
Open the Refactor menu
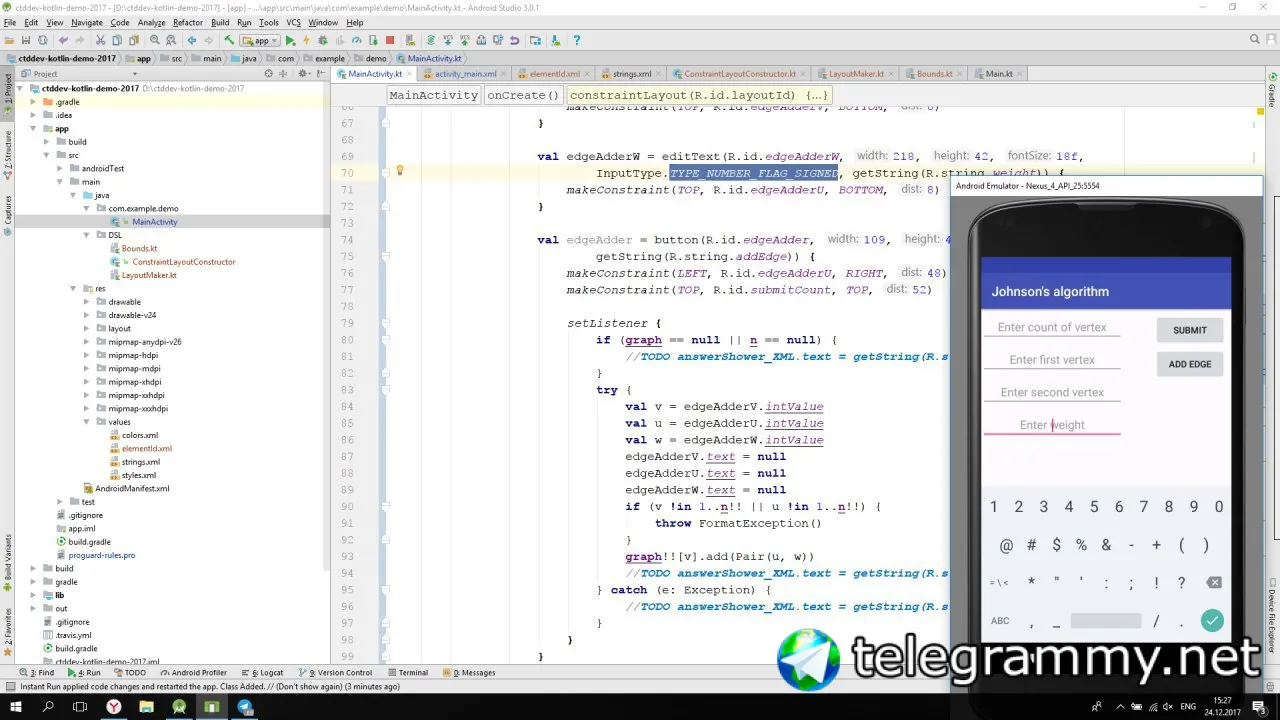[187, 22]
